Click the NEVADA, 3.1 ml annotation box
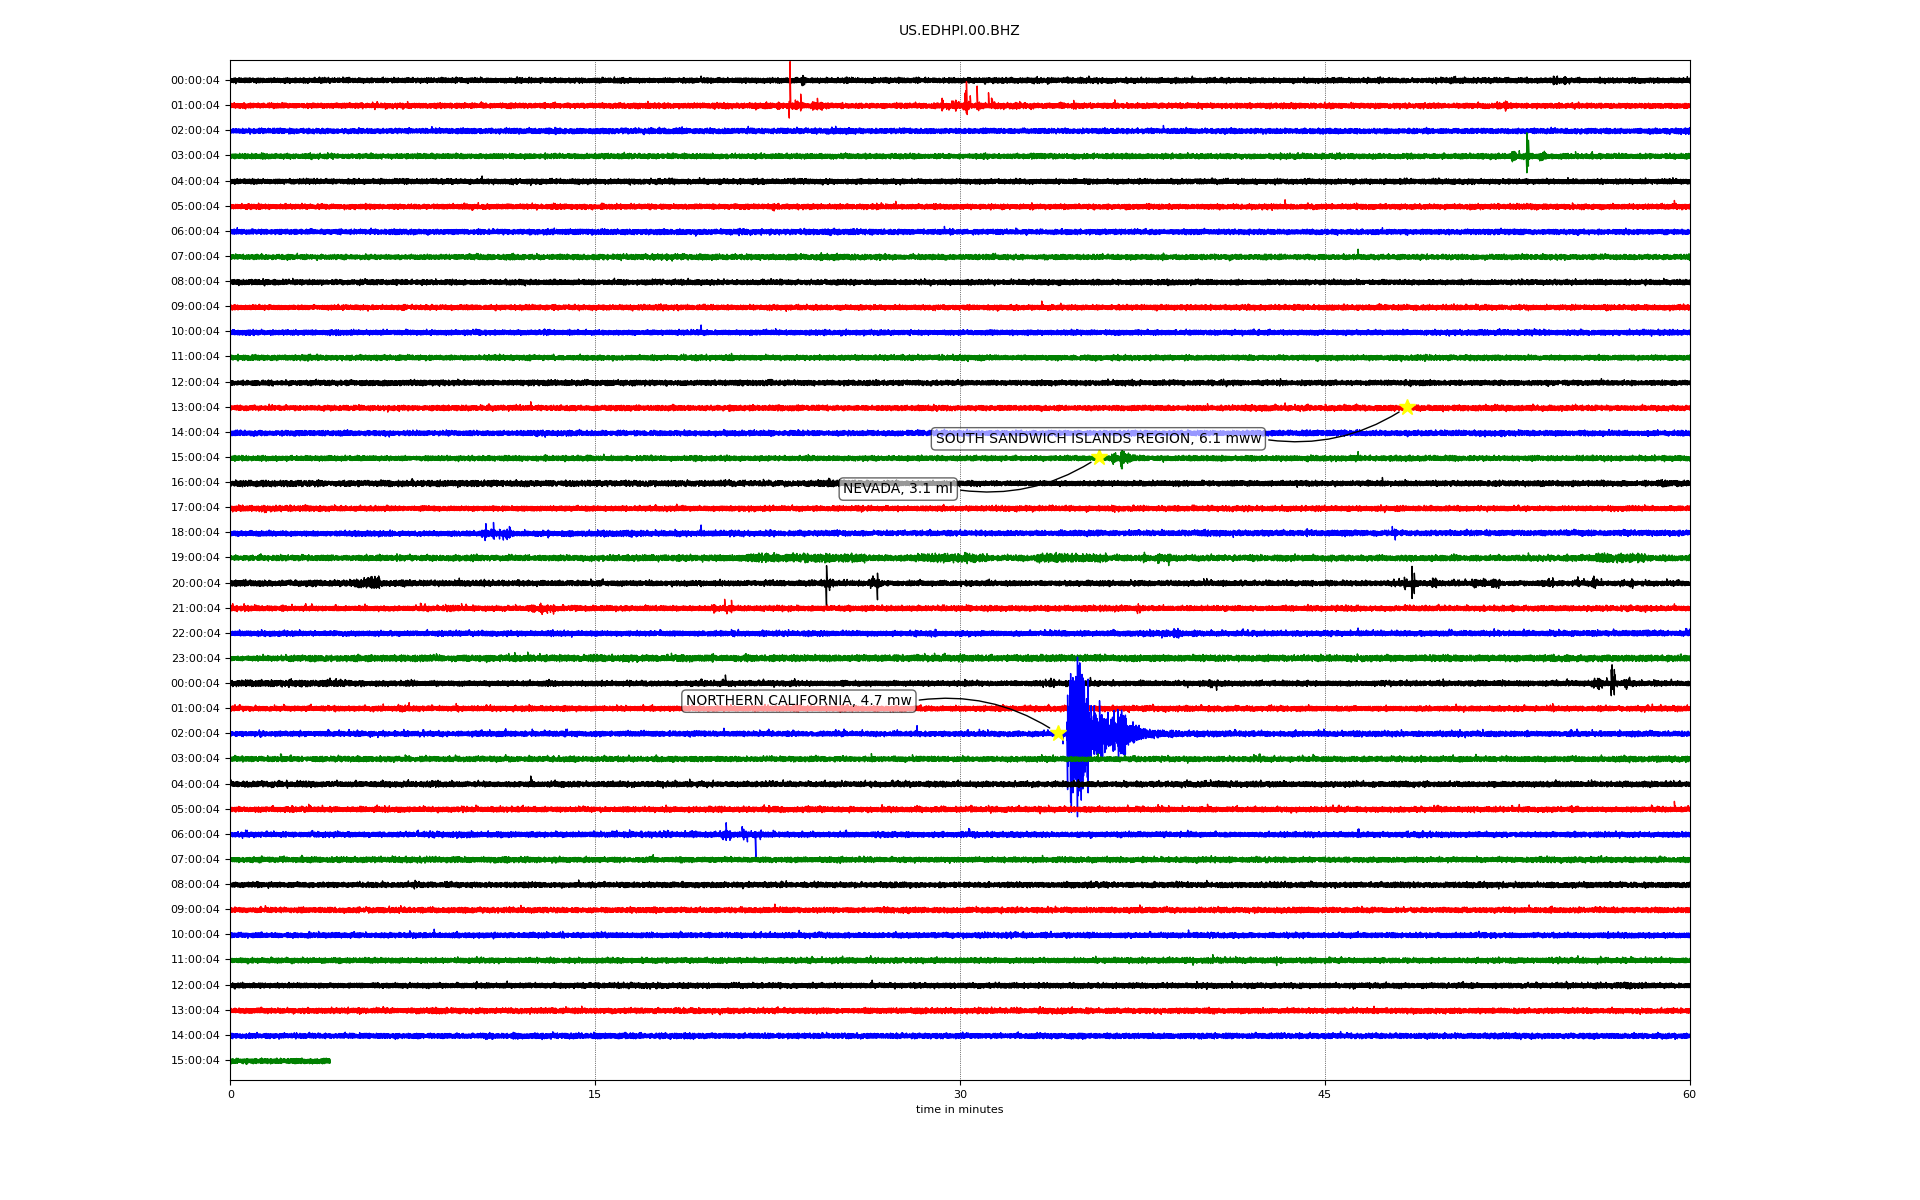Image resolution: width=1920 pixels, height=1200 pixels. [897, 489]
